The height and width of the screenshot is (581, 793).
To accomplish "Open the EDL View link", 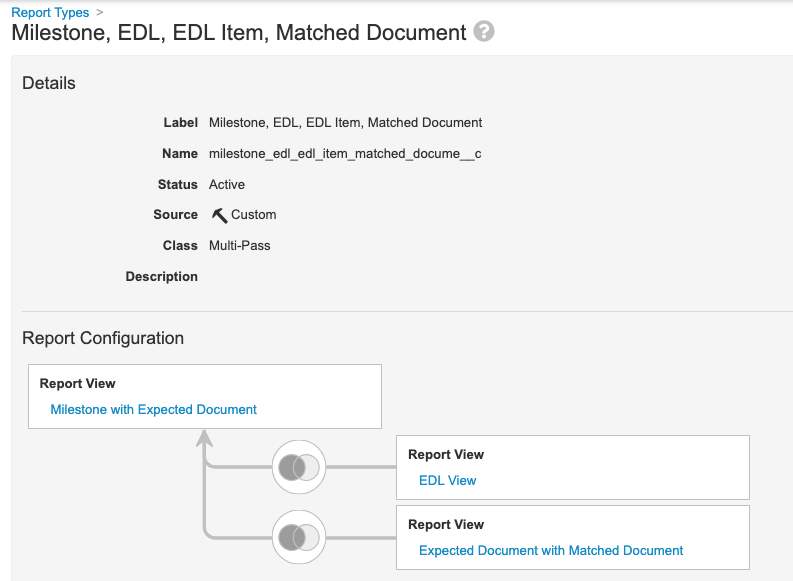I will click(x=447, y=480).
